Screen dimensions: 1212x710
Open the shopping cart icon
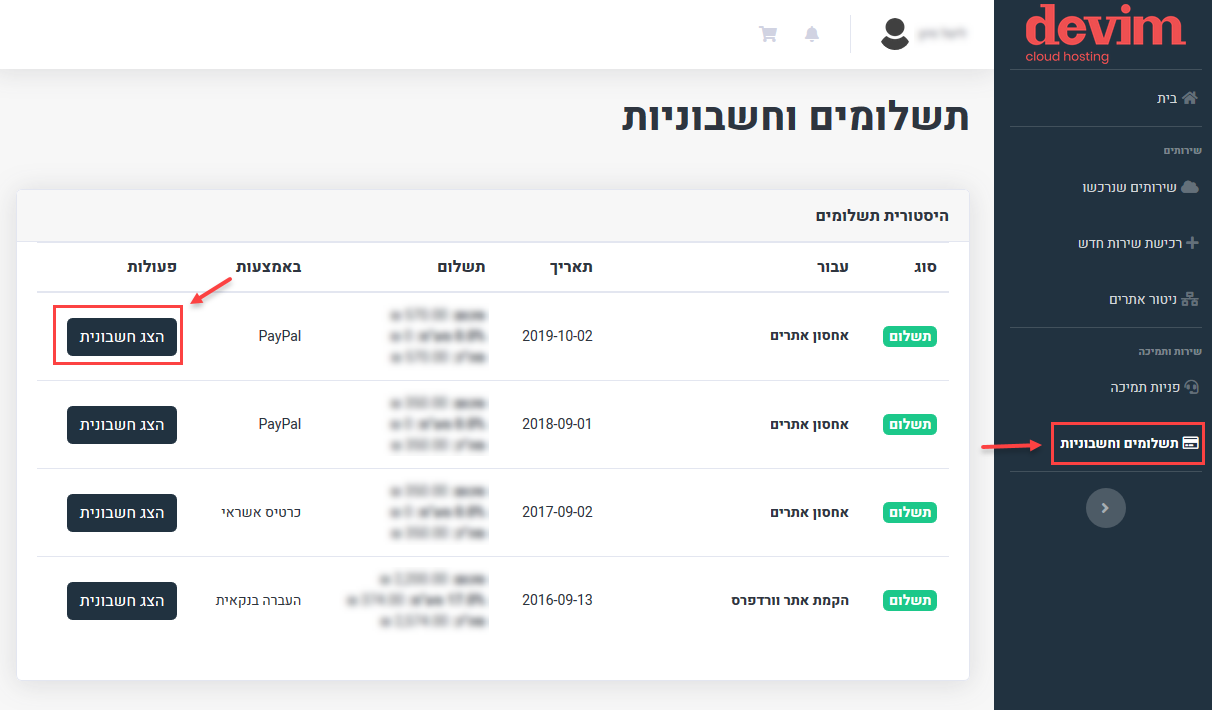coord(768,34)
